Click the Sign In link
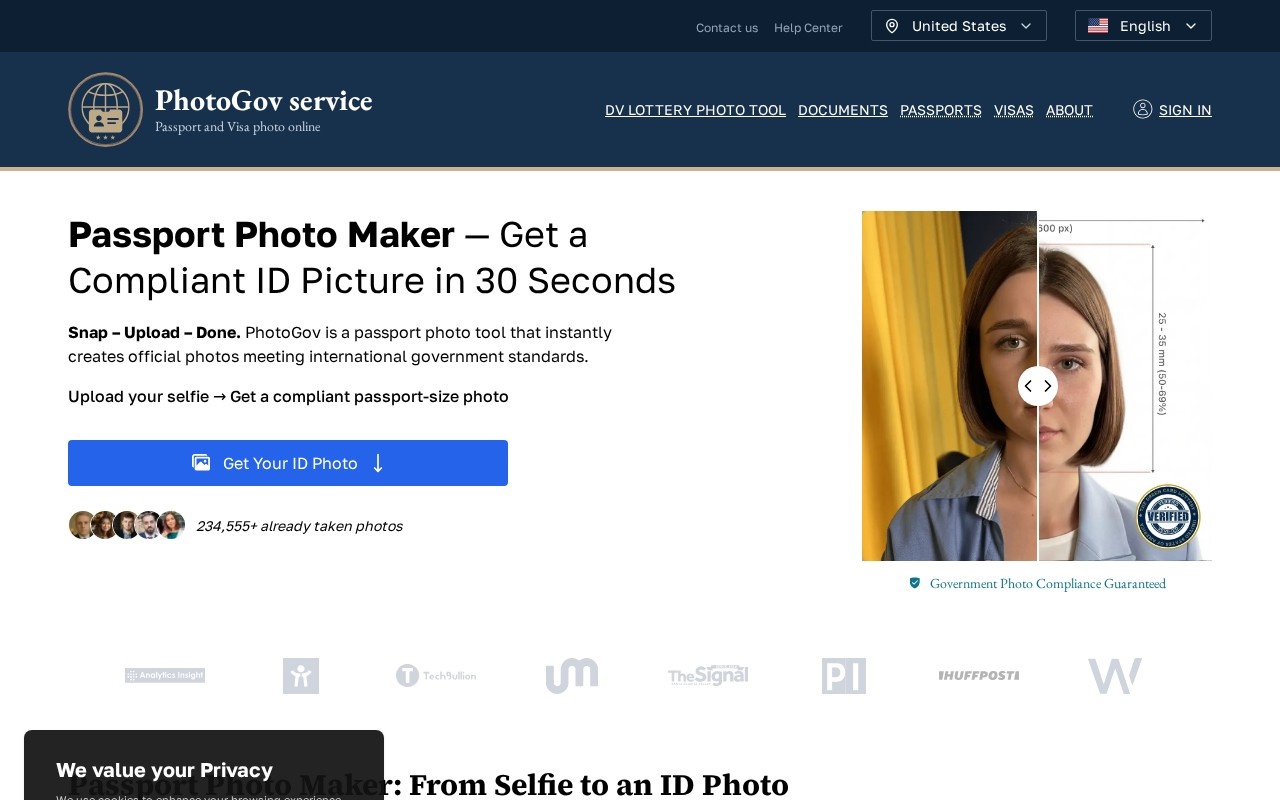This screenshot has width=1280, height=800. tap(1185, 110)
